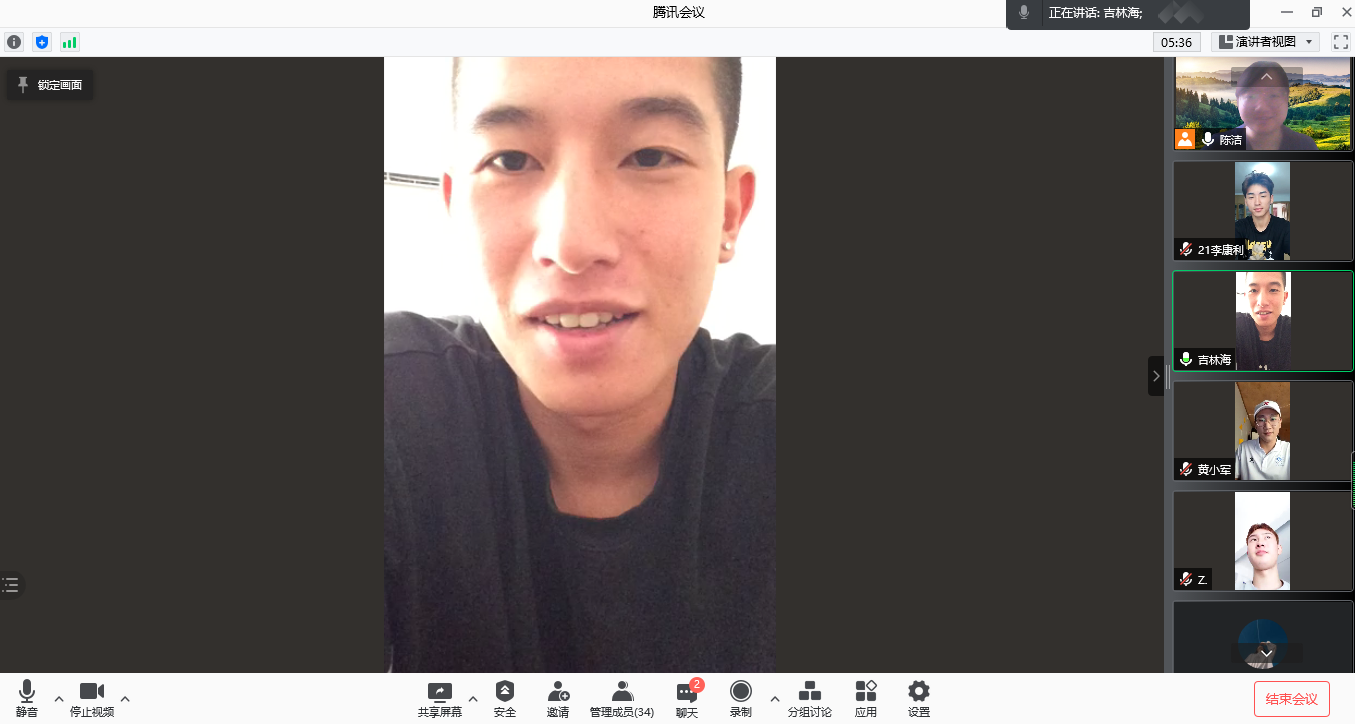Select 黄小军's video thumbnail
Viewport: 1355px width, 724px height.
[x=1262, y=431]
